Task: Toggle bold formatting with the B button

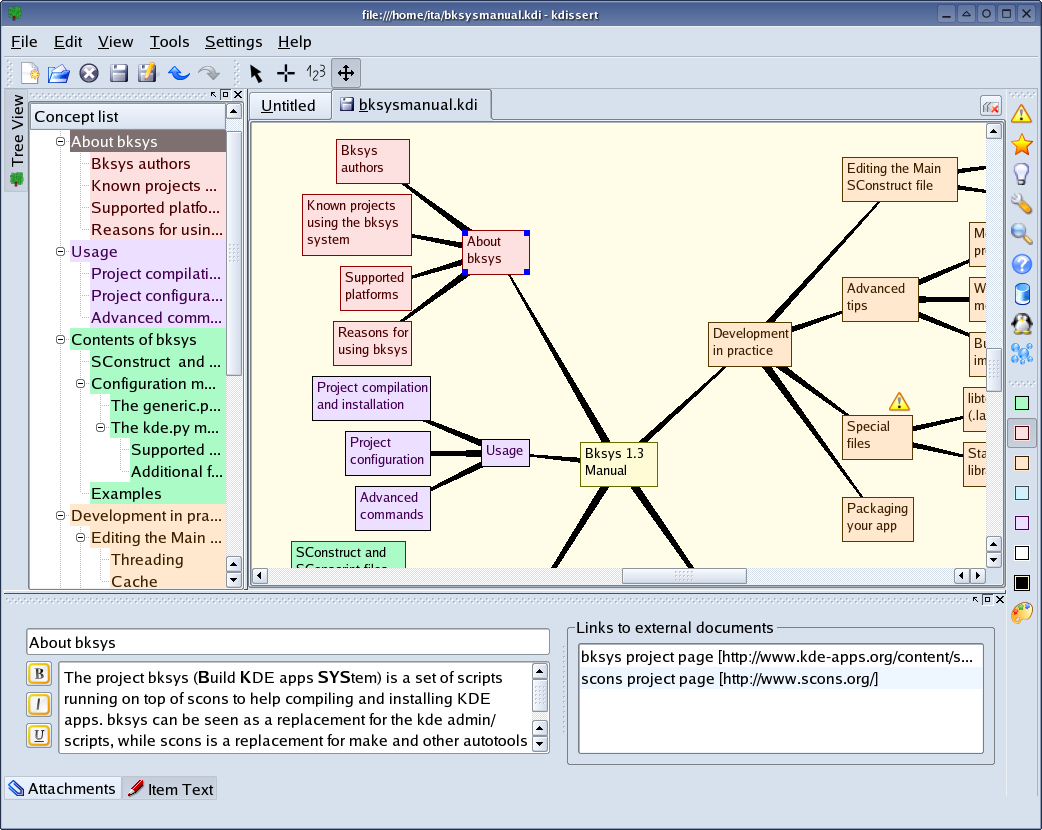Action: 39,674
